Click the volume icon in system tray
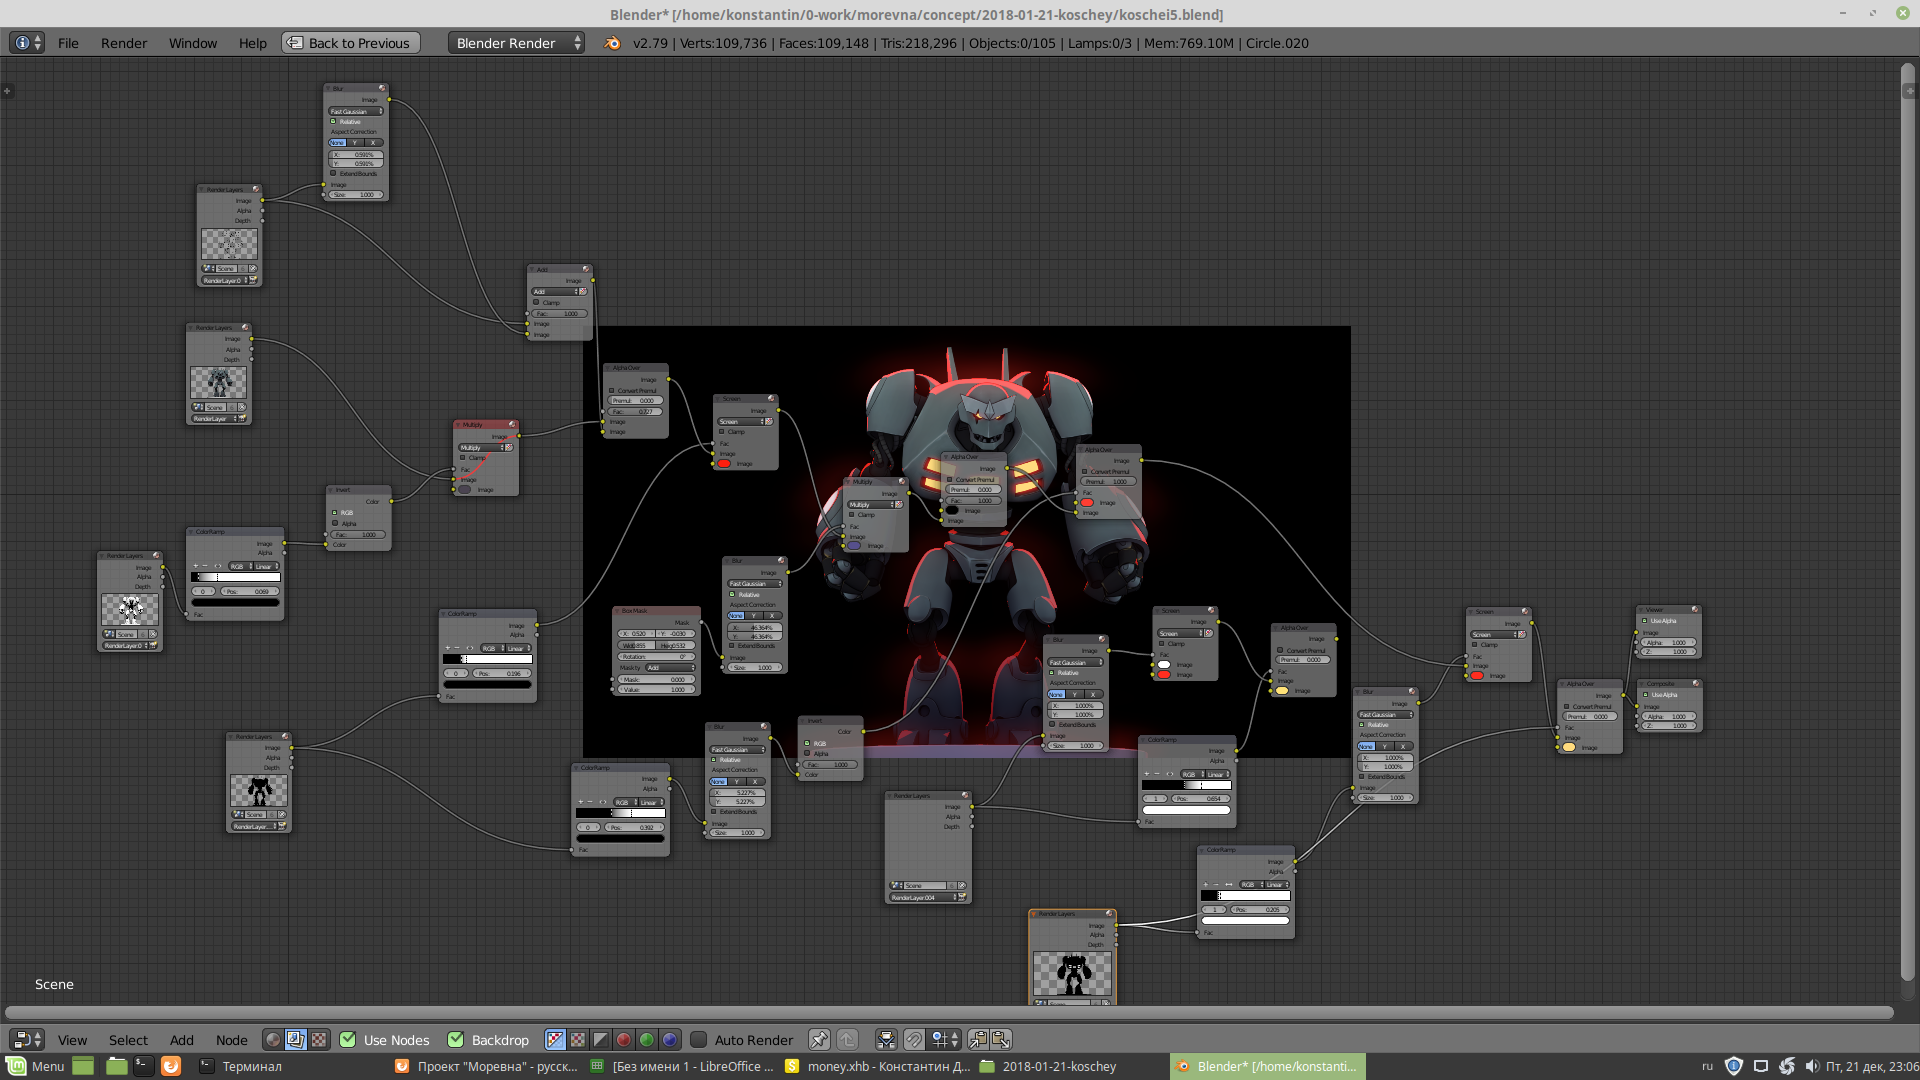The width and height of the screenshot is (1920, 1080). 1812,1066
